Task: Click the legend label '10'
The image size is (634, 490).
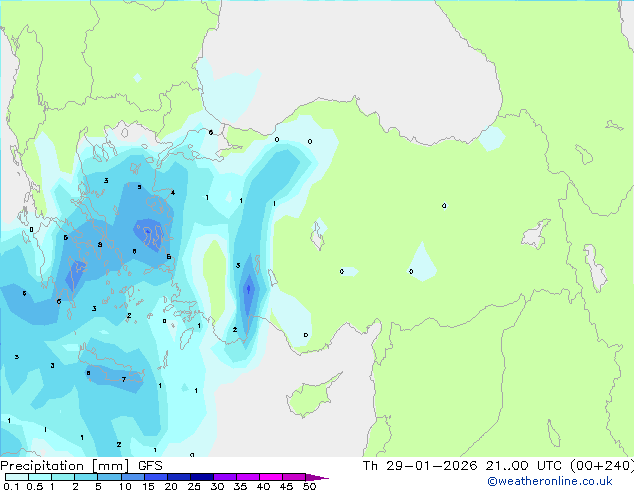Action: (x=125, y=486)
